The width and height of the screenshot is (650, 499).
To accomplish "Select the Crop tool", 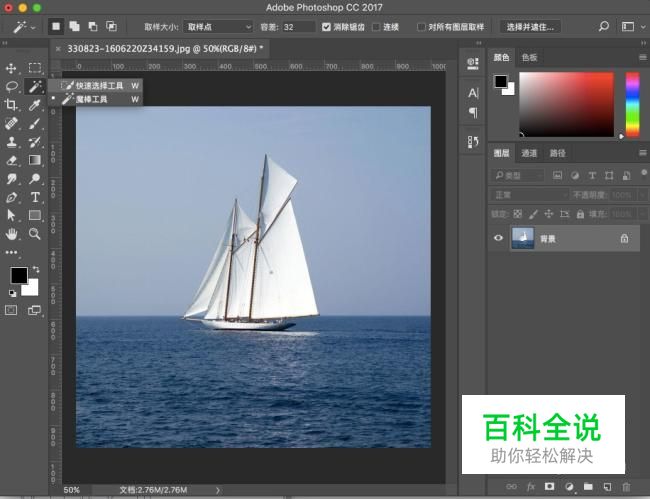I will (x=12, y=105).
